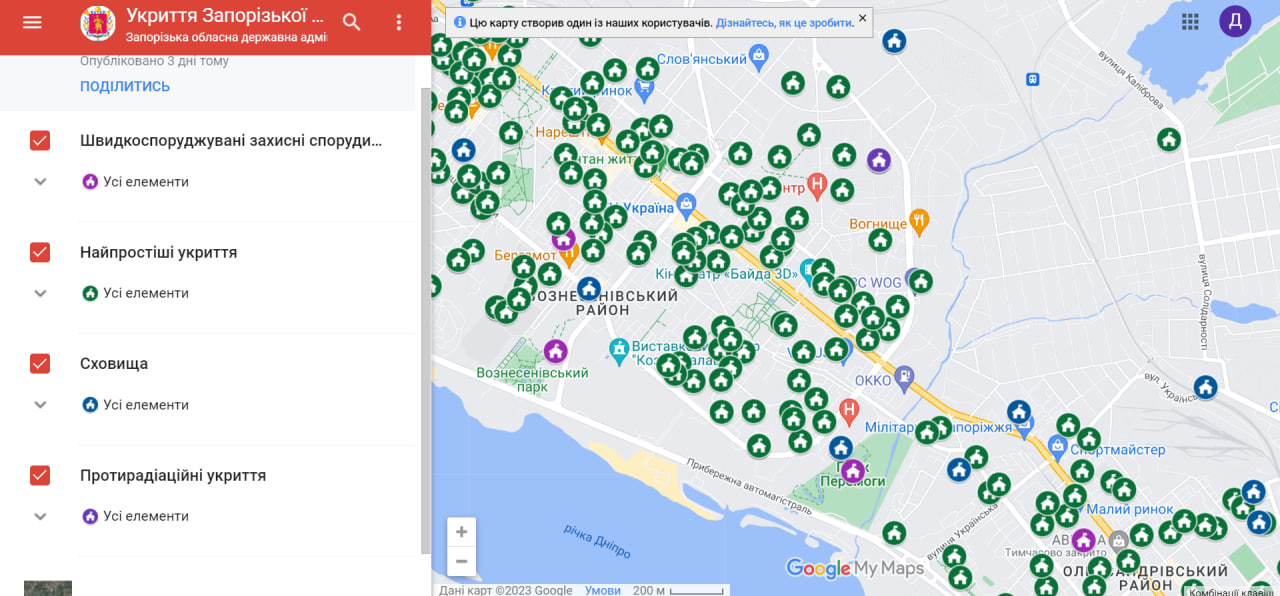Open the hamburger menu in header
1280x596 pixels.
coord(32,22)
